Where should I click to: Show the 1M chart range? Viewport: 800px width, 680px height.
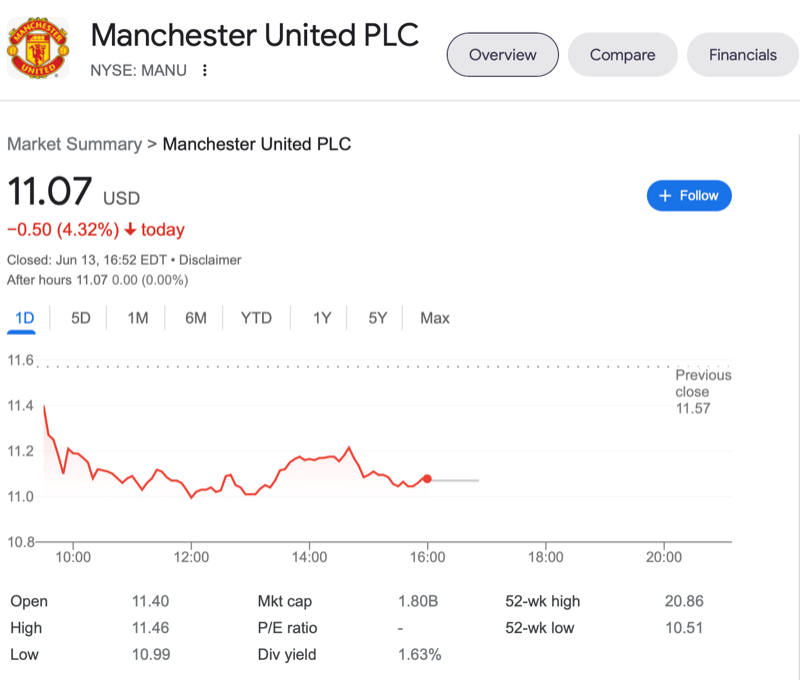[x=138, y=318]
